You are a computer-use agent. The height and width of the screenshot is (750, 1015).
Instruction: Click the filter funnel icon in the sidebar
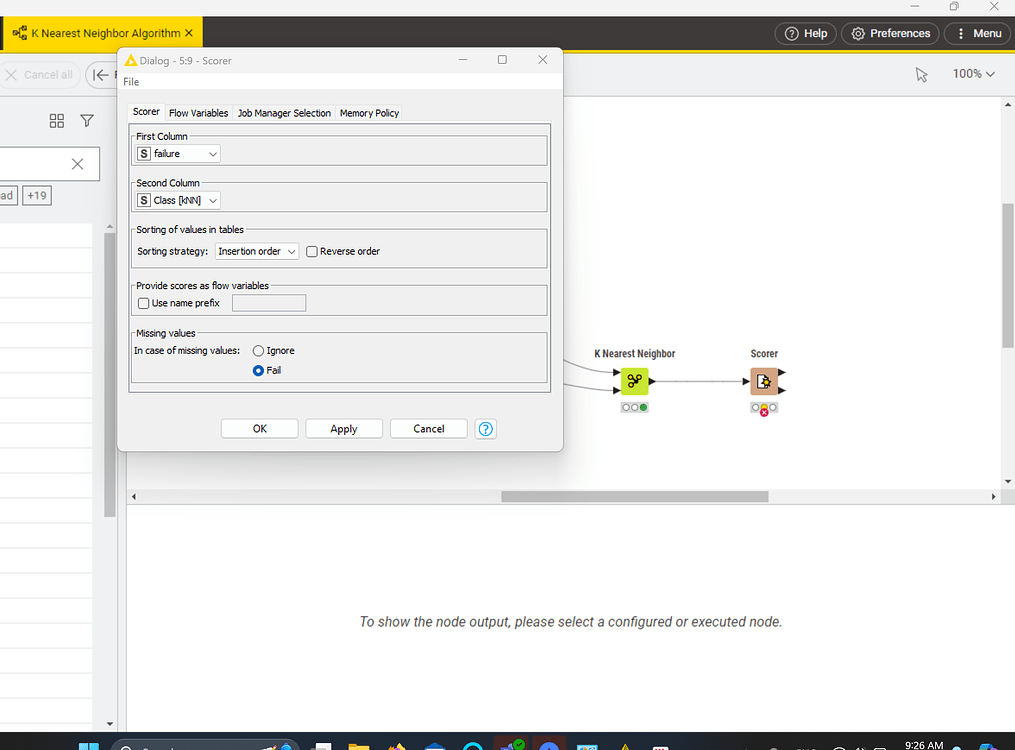87,120
